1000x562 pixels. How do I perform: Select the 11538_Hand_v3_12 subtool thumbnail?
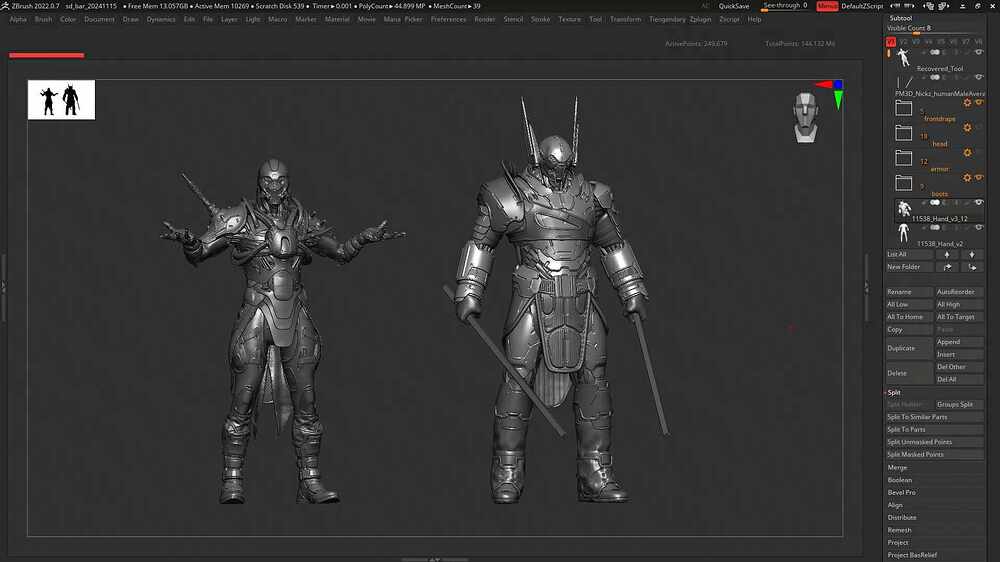904,209
